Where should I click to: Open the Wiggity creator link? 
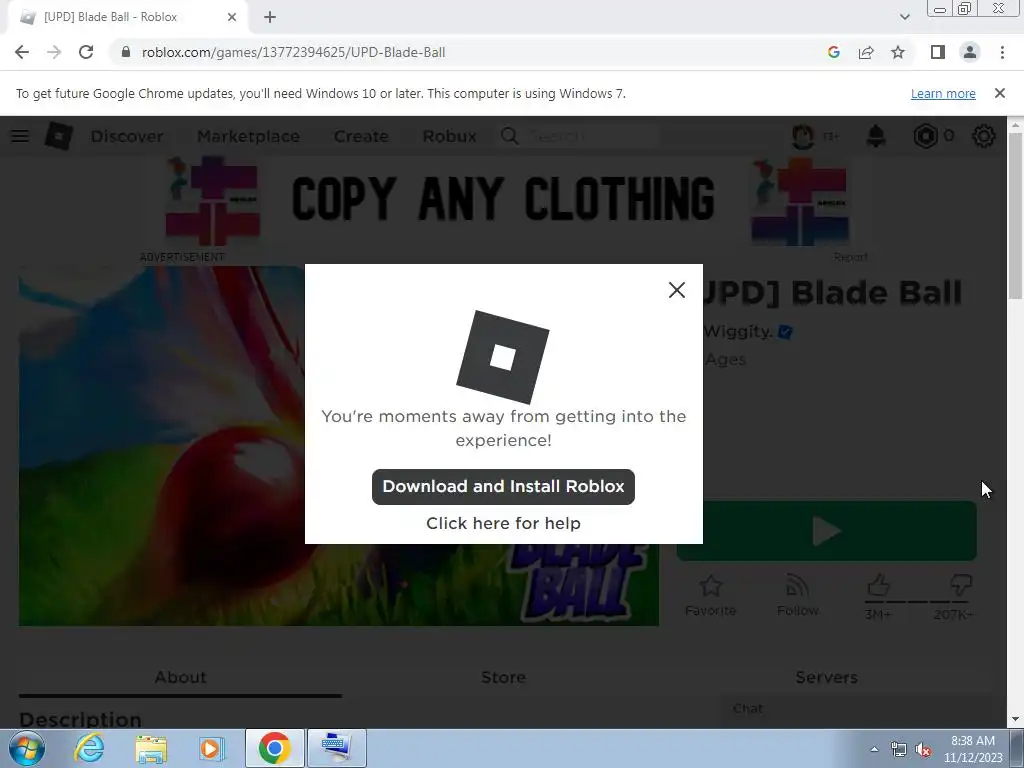click(738, 331)
